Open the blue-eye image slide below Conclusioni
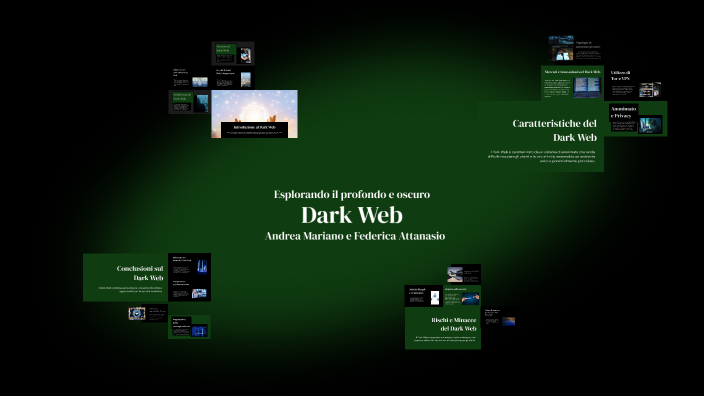The image size is (704, 396). tap(147, 313)
